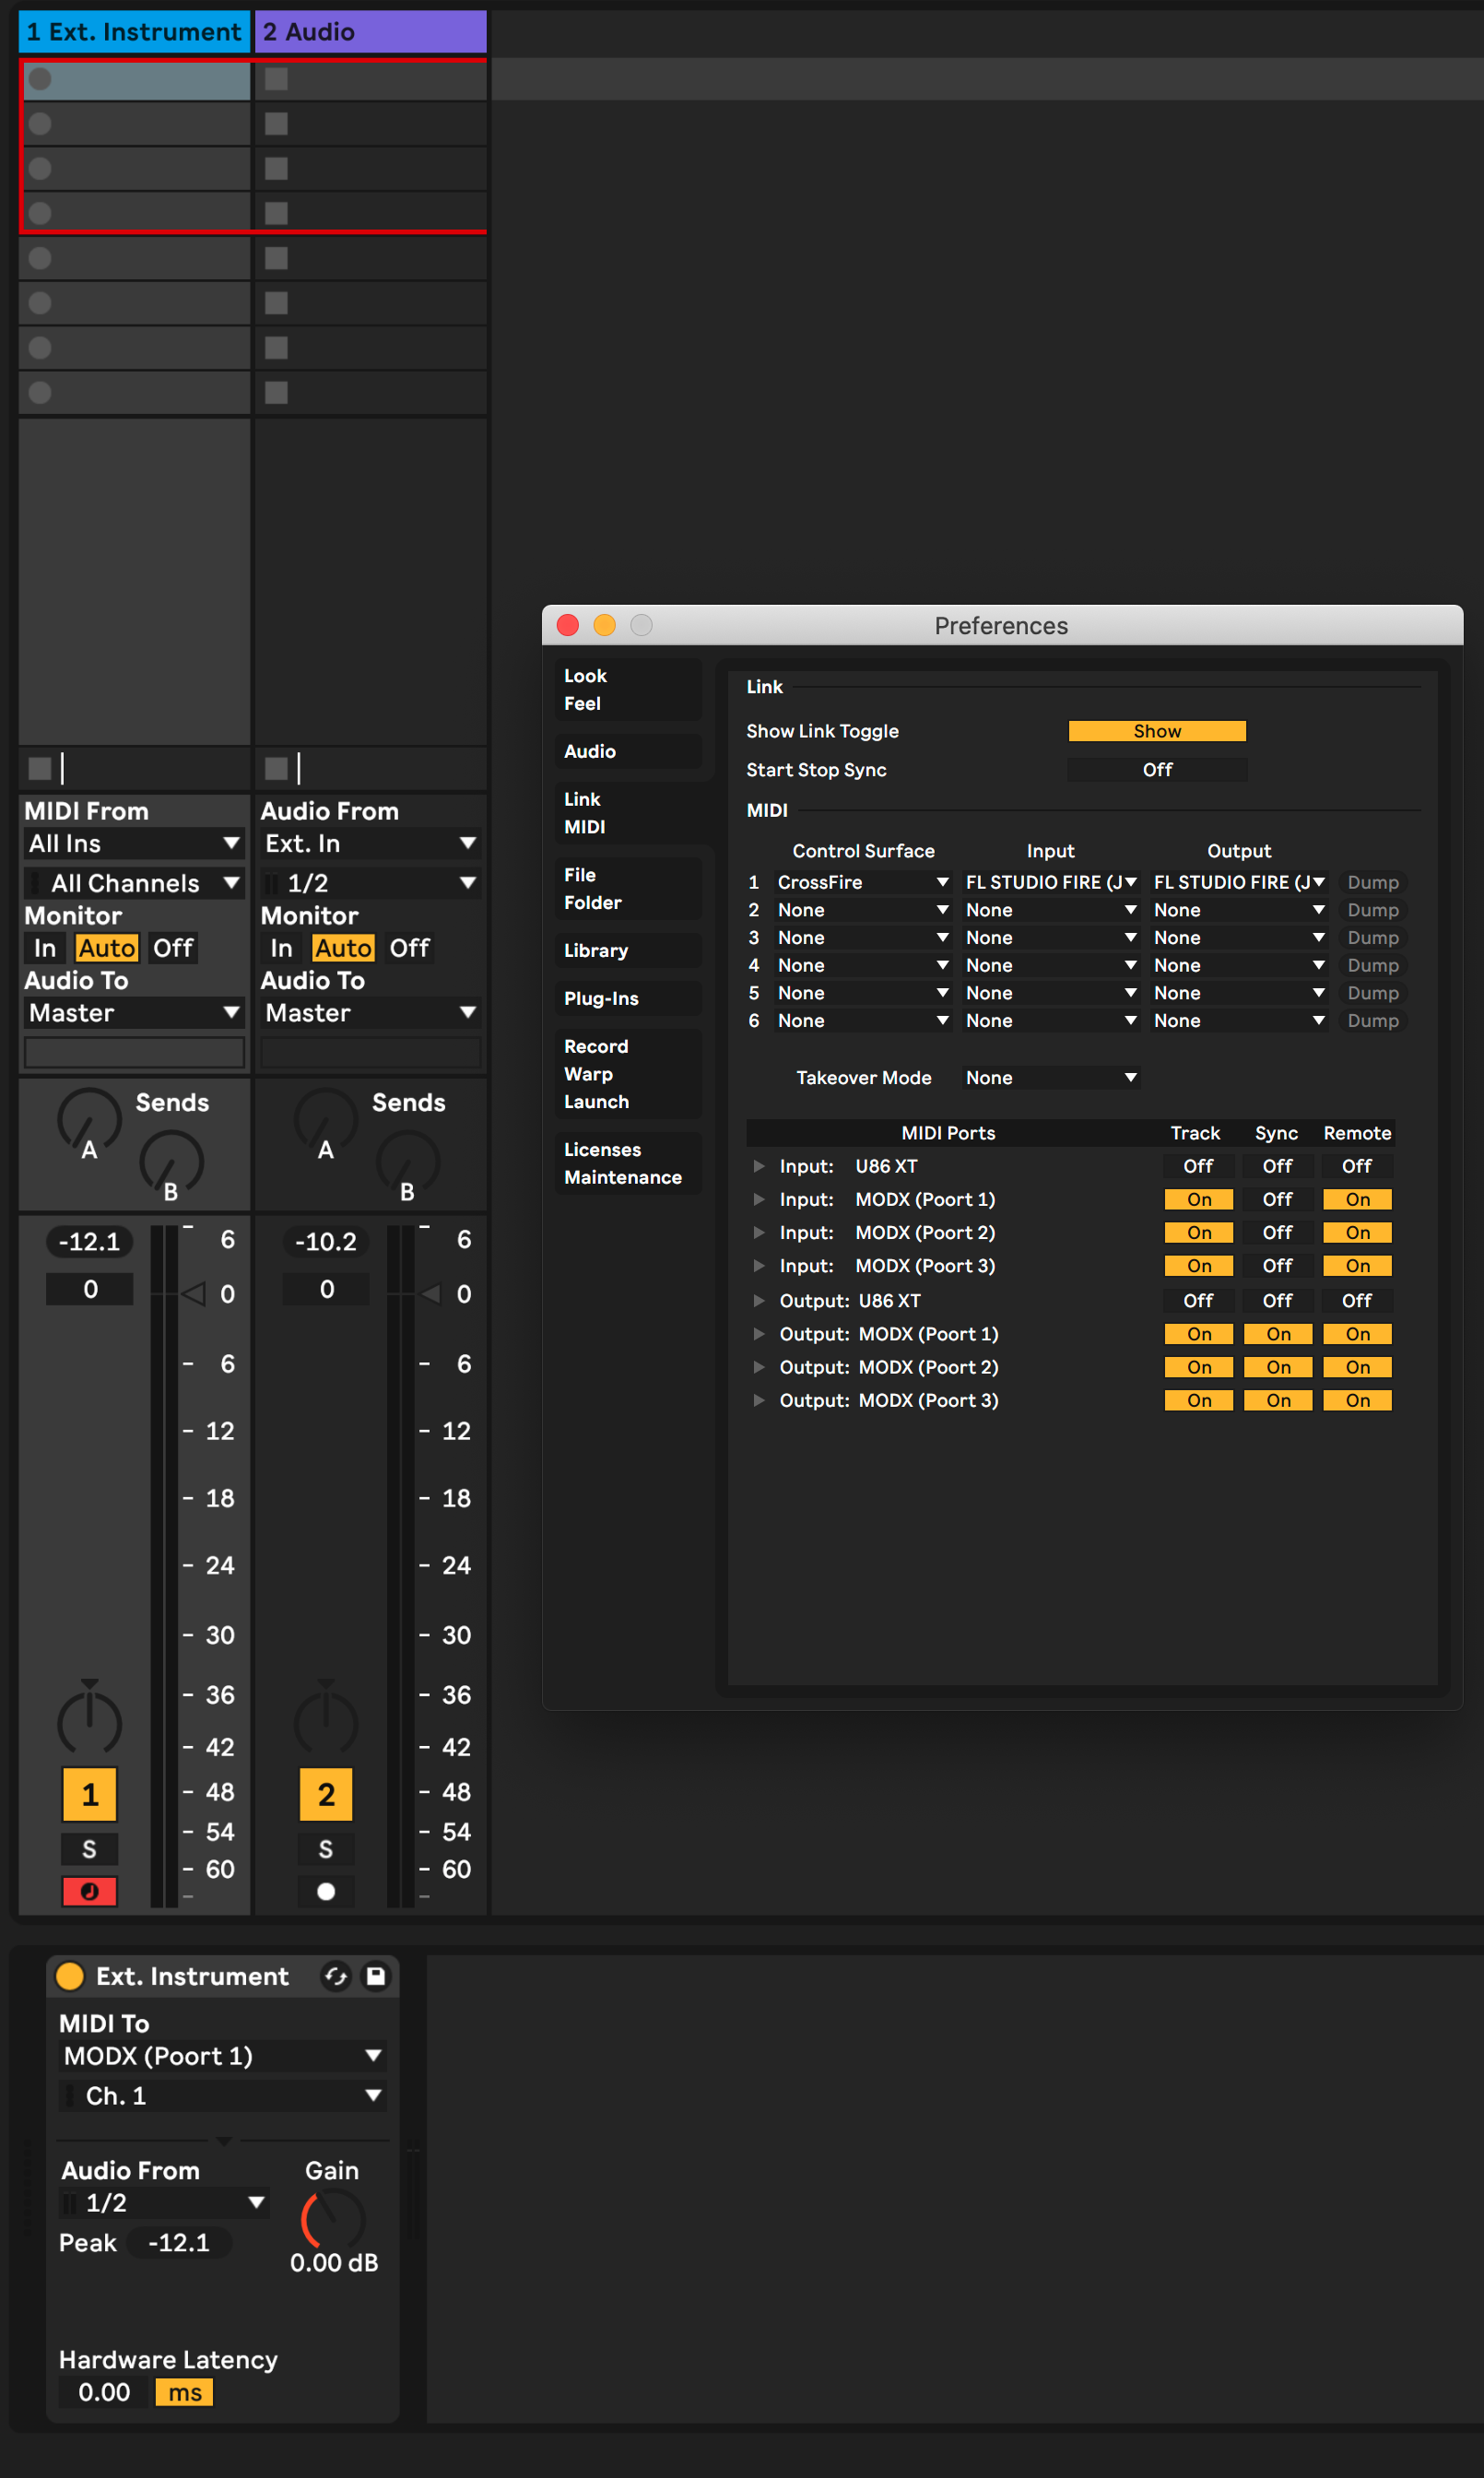Click the Ext. Instrument device activator dot

(x=70, y=1976)
